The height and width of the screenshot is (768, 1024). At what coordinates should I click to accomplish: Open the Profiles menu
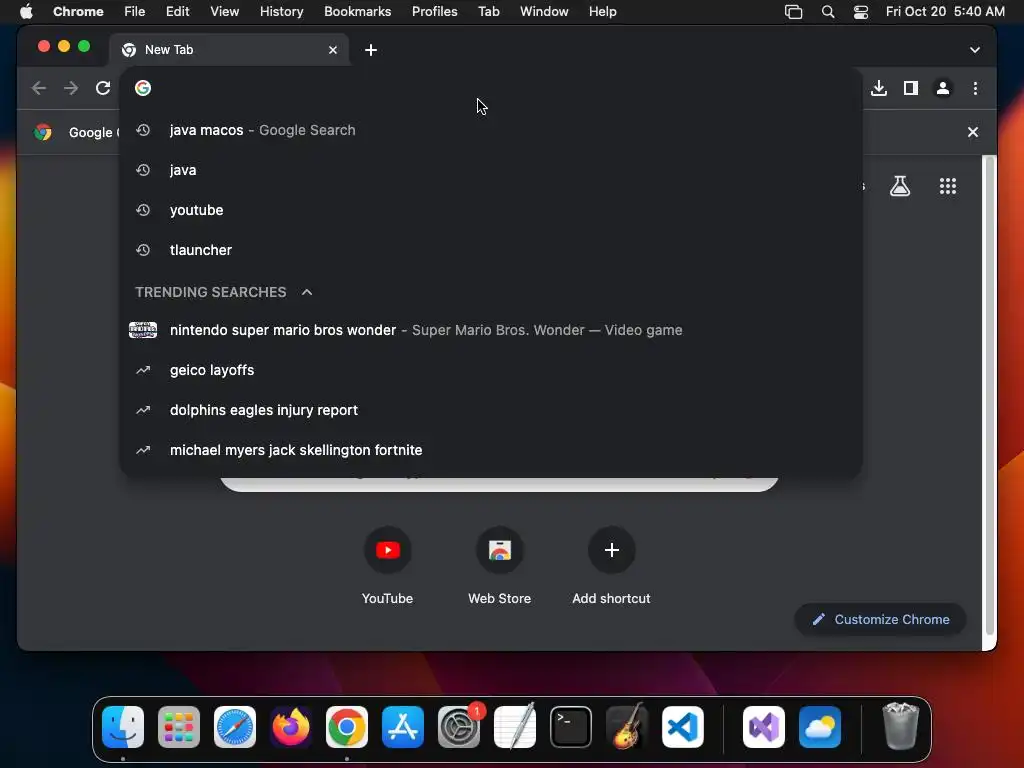[x=434, y=11]
